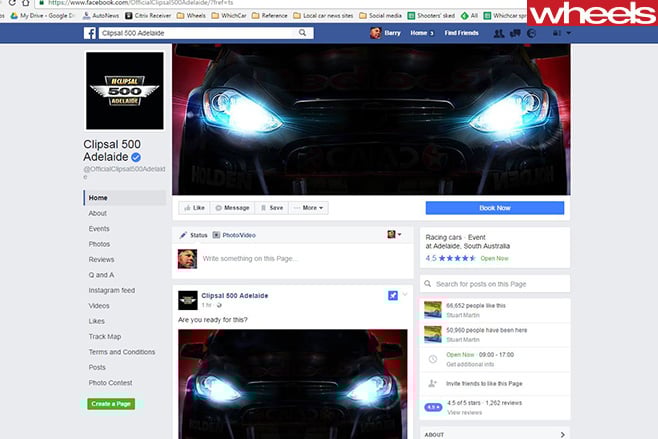Click the Create a Page button
This screenshot has width=658, height=439.
click(x=111, y=404)
